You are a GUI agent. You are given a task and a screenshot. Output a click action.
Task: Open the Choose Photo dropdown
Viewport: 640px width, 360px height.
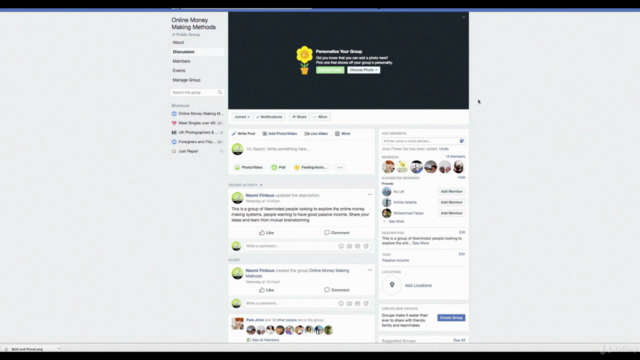point(364,70)
